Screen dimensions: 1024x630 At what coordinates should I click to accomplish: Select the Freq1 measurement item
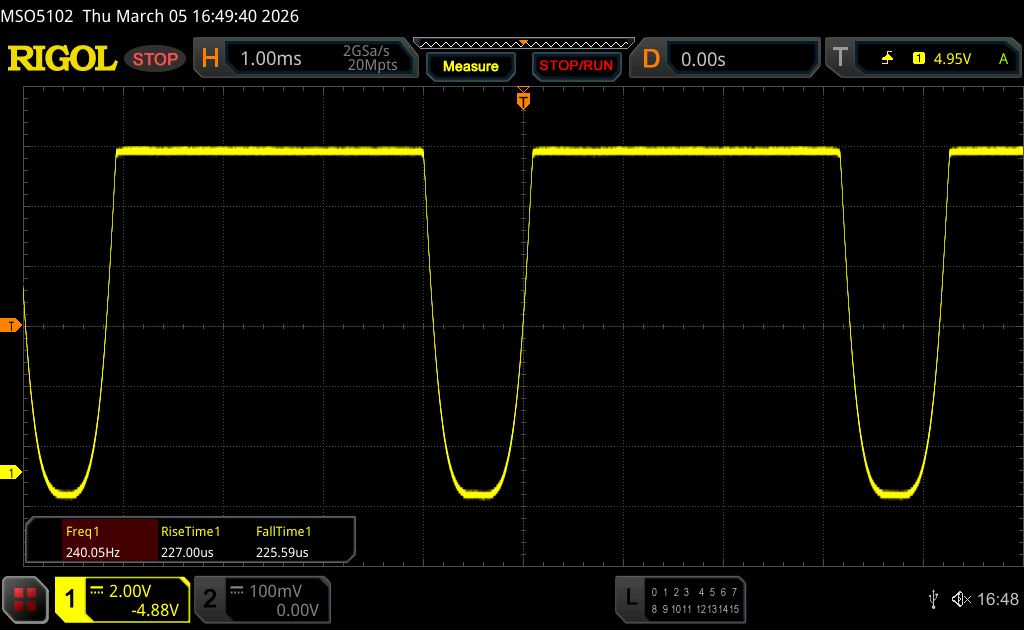[110, 541]
